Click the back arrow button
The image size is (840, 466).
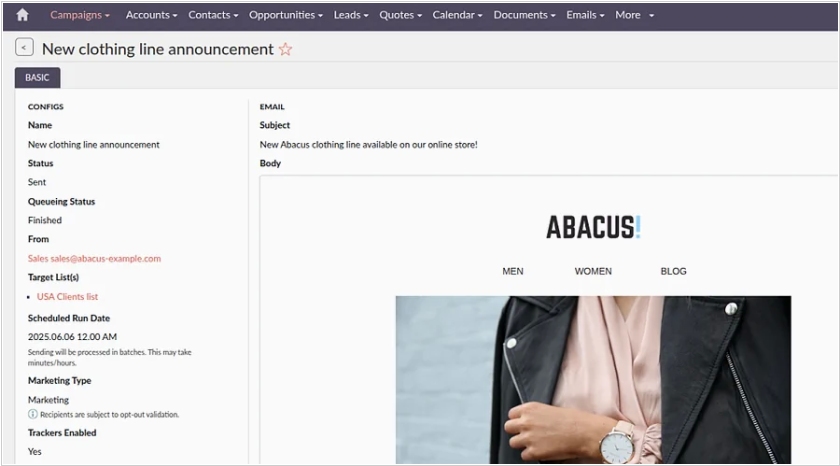[25, 48]
